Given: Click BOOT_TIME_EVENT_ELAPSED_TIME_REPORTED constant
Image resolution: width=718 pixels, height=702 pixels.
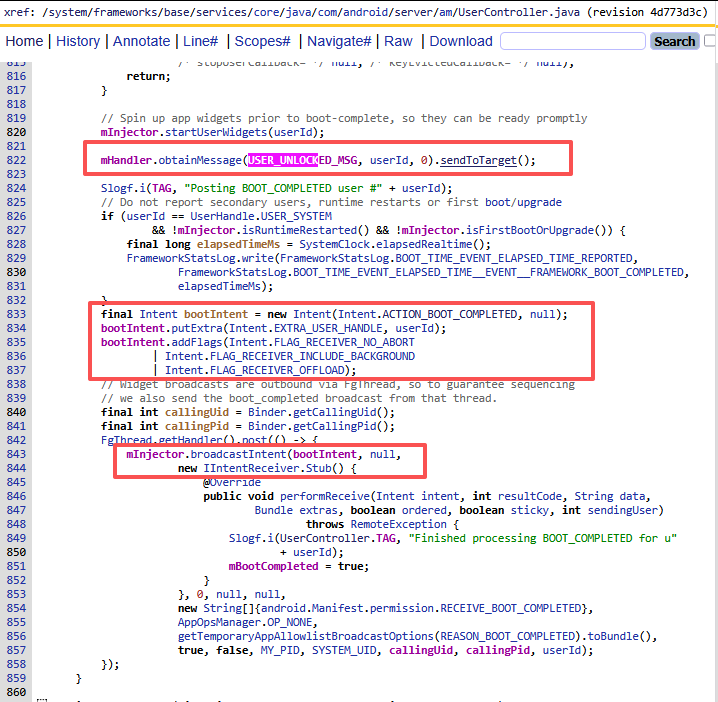Looking at the screenshot, I should click(514, 258).
